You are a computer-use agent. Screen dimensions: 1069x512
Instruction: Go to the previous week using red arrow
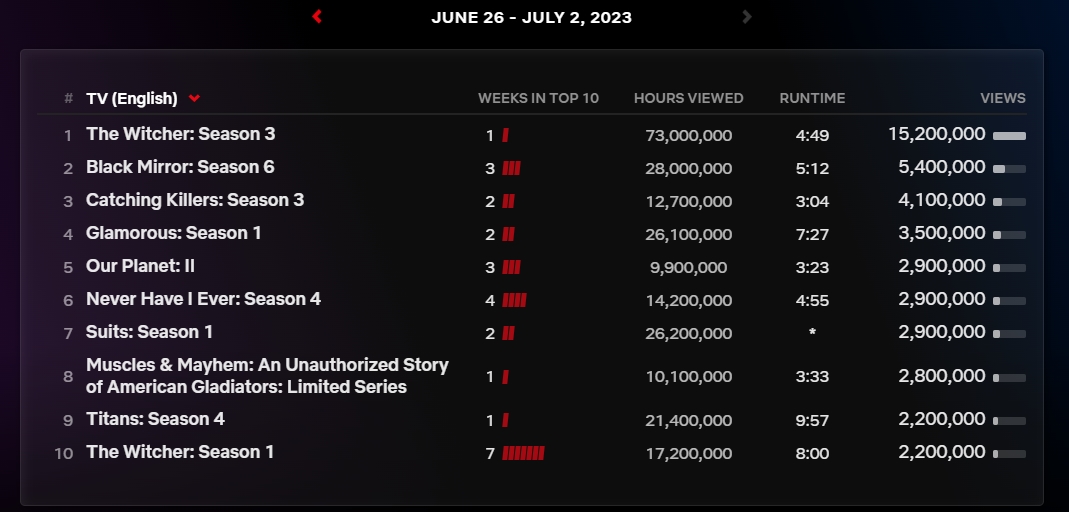coord(317,16)
